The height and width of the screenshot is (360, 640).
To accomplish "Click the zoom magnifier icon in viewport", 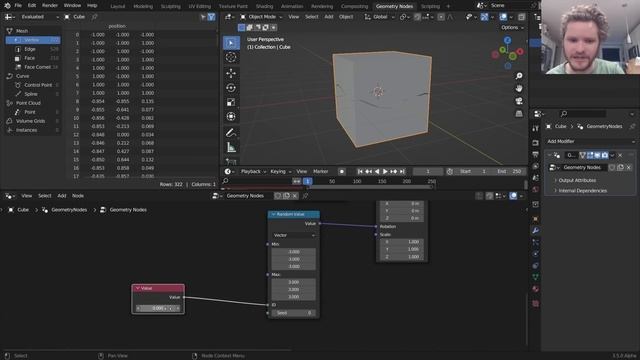I will coord(519,76).
